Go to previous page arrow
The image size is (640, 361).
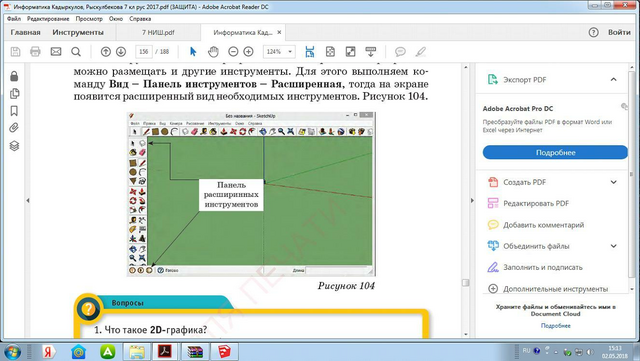106,51
